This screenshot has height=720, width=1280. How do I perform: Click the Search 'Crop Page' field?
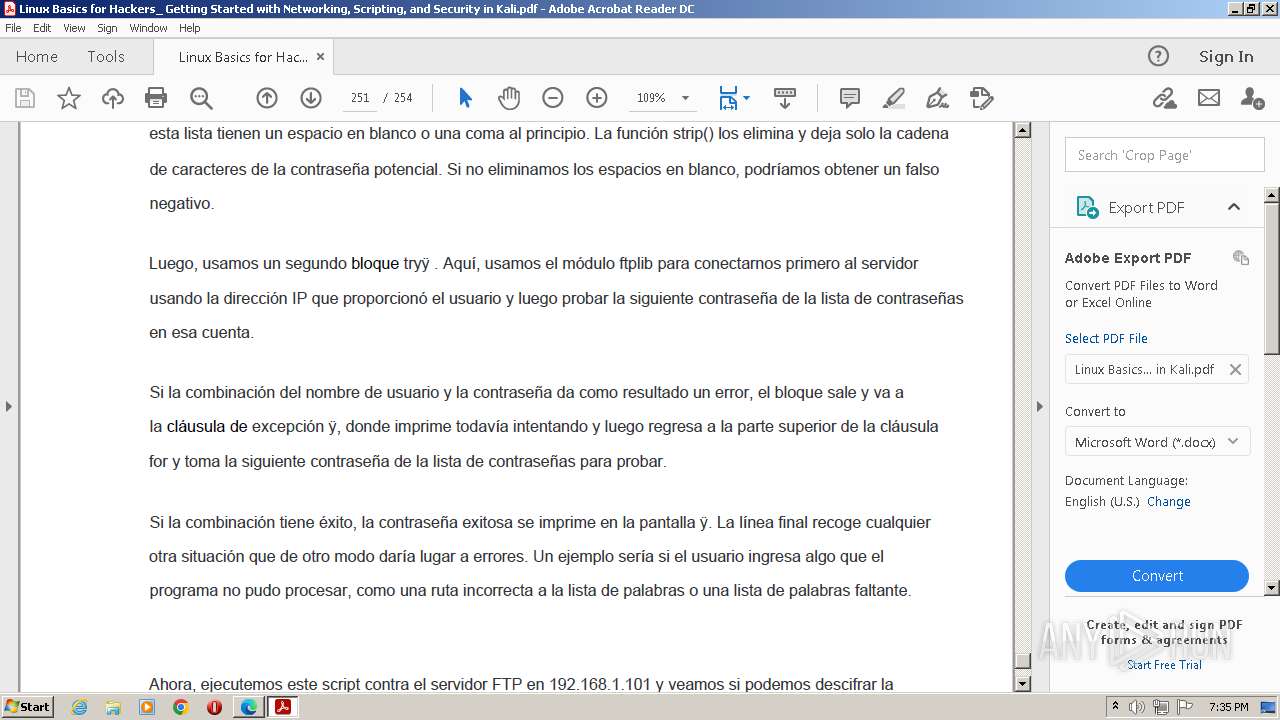(1165, 155)
